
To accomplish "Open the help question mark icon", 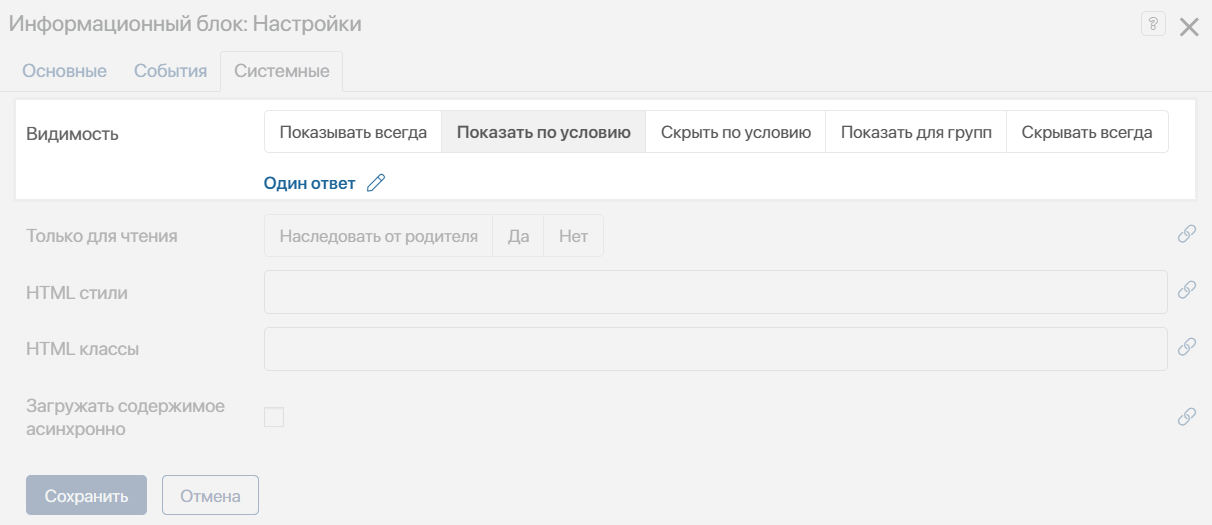I will 1153,25.
